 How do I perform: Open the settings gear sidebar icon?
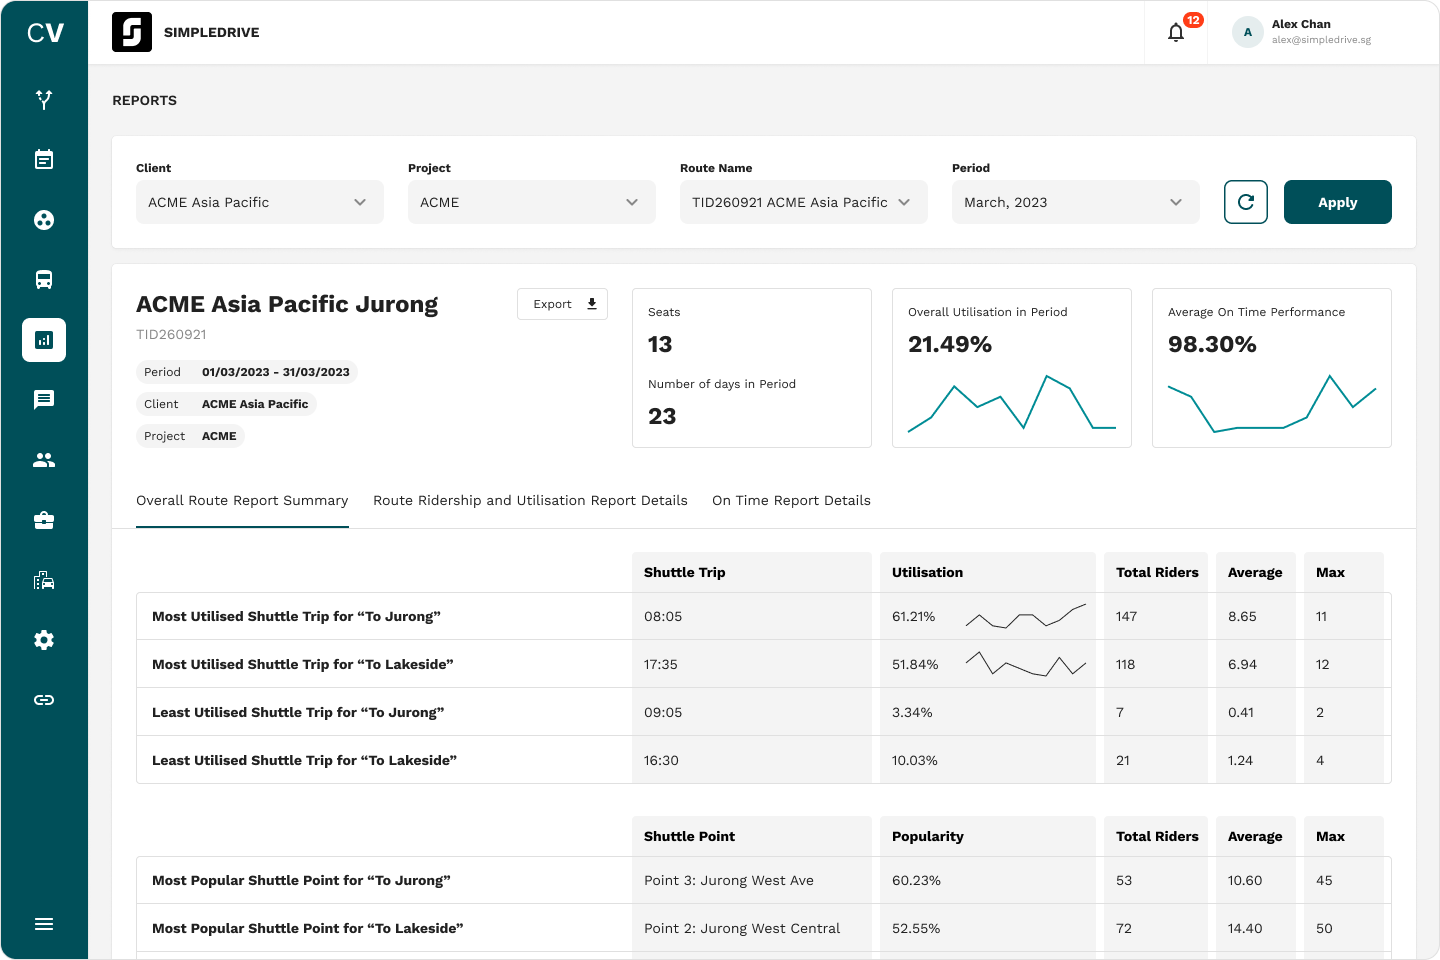44,640
